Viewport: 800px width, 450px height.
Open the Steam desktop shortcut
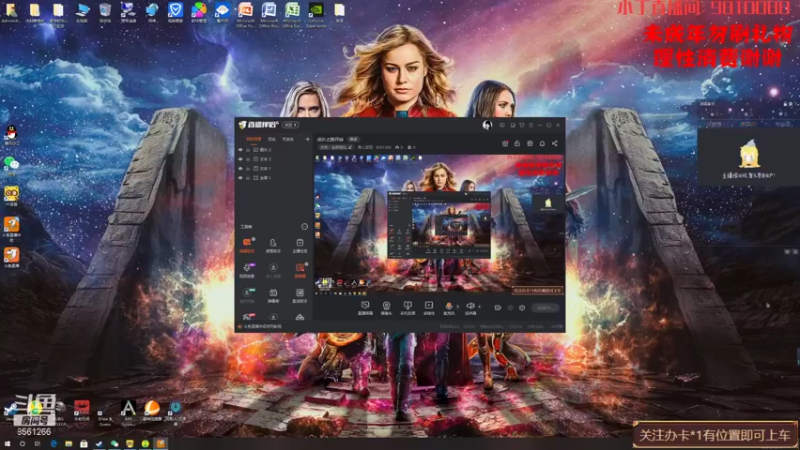point(10,410)
